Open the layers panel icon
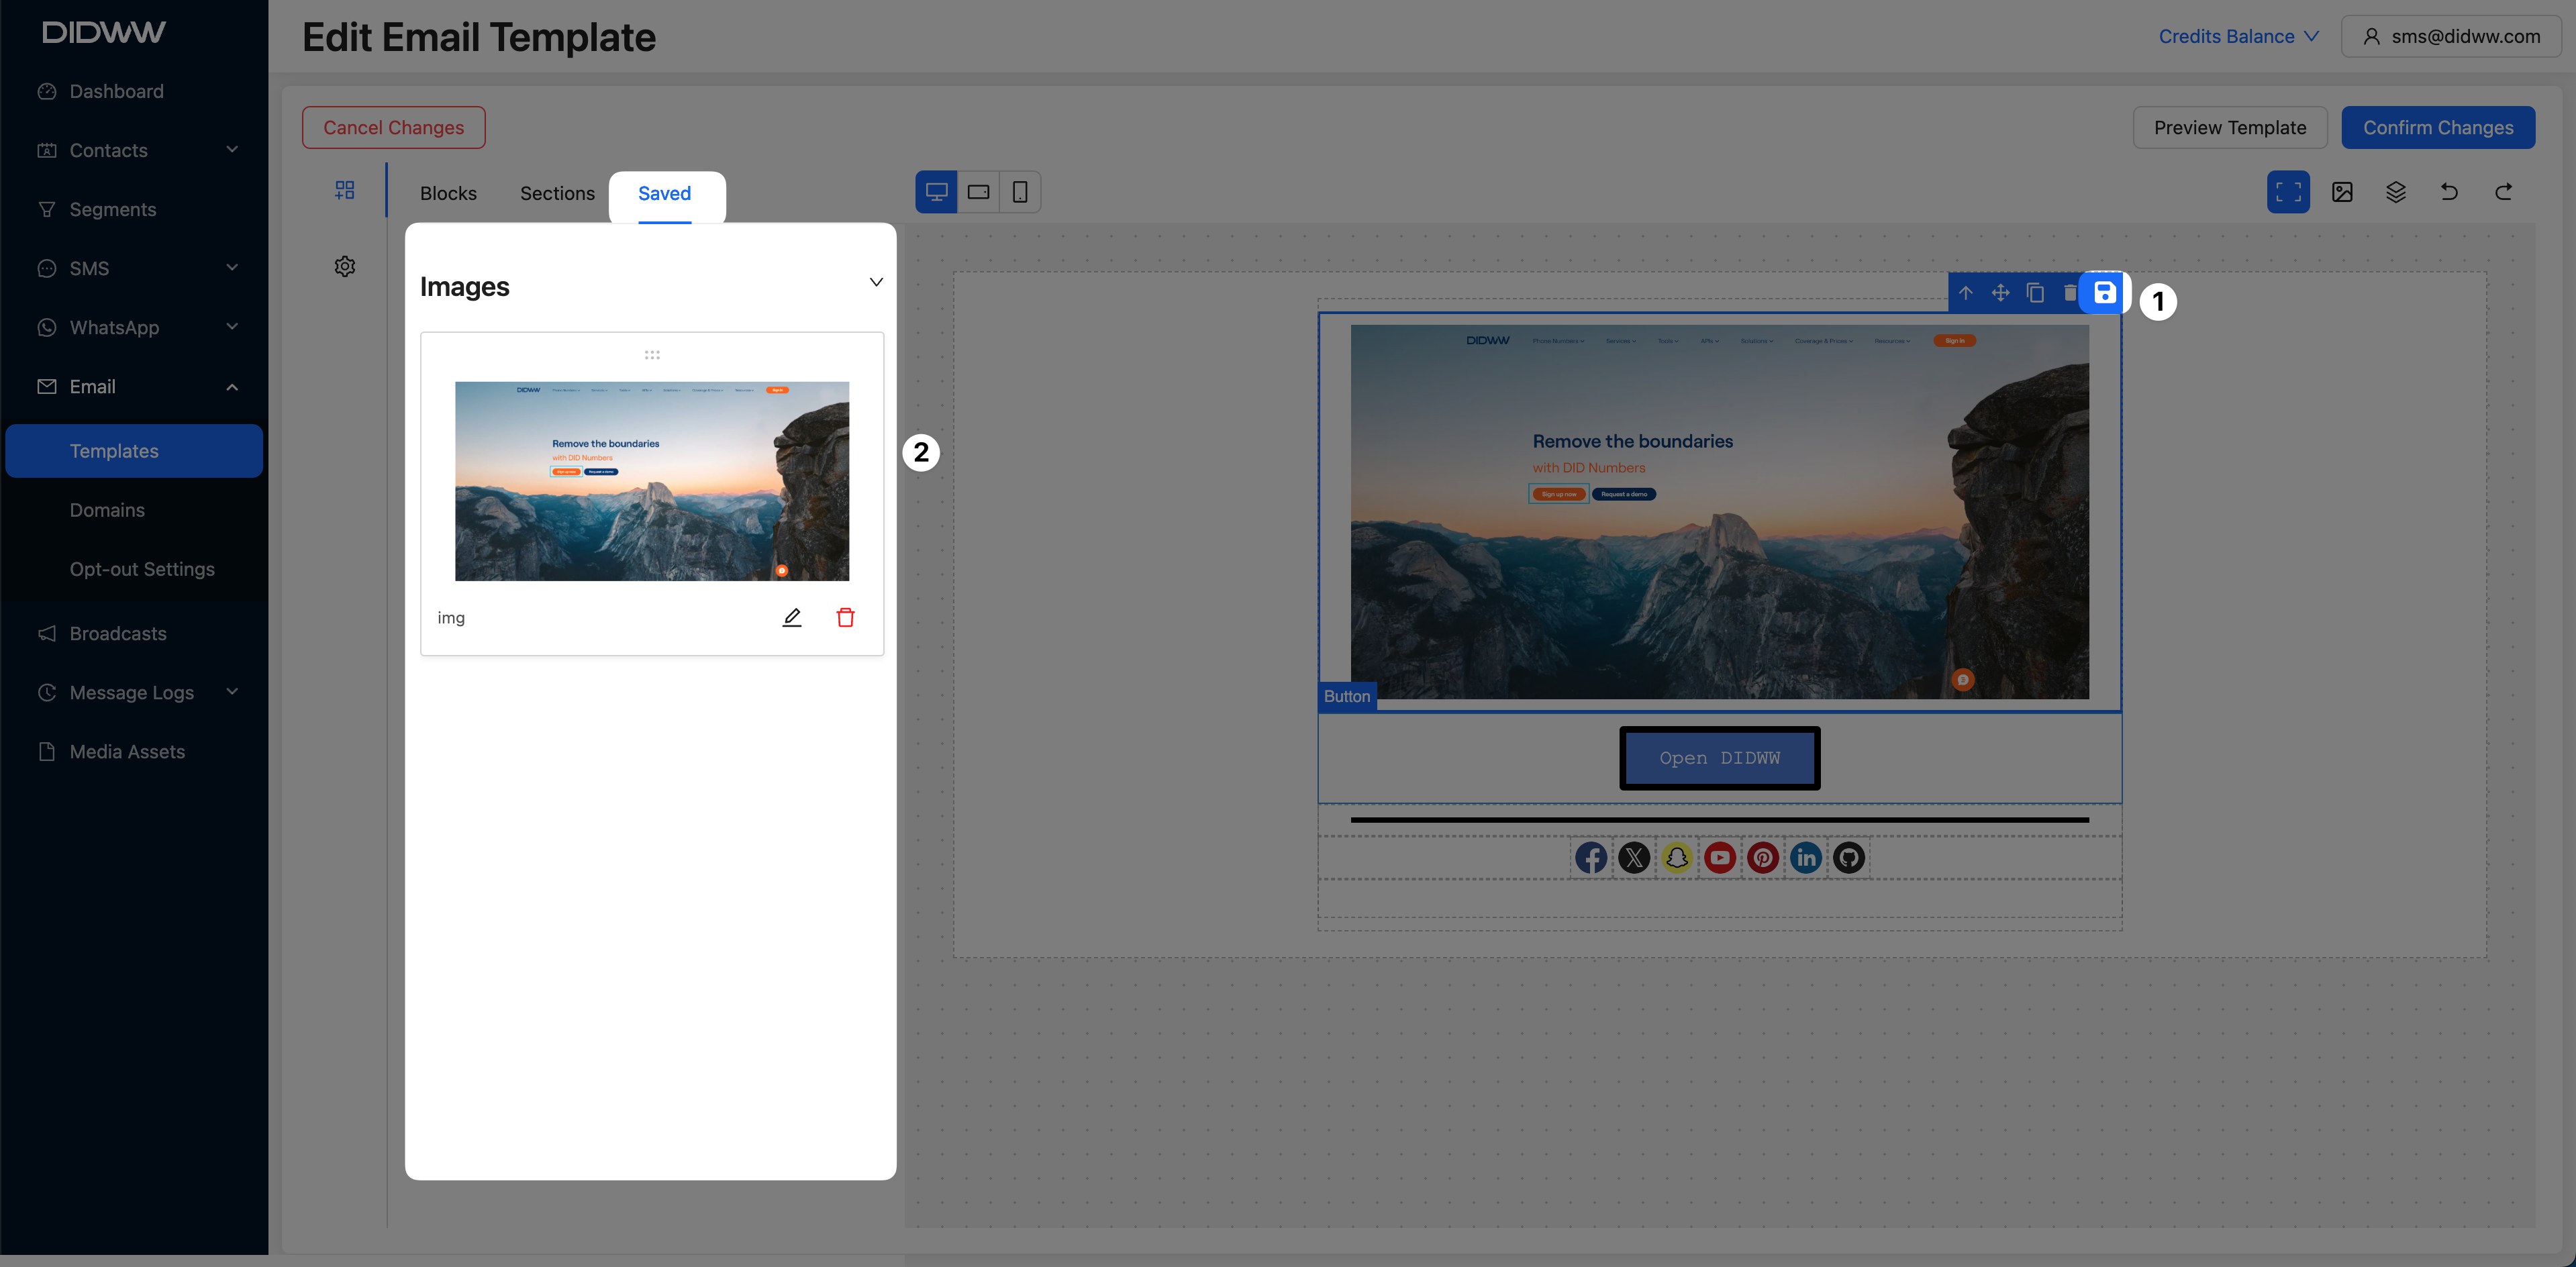The width and height of the screenshot is (2576, 1267). click(x=2395, y=192)
